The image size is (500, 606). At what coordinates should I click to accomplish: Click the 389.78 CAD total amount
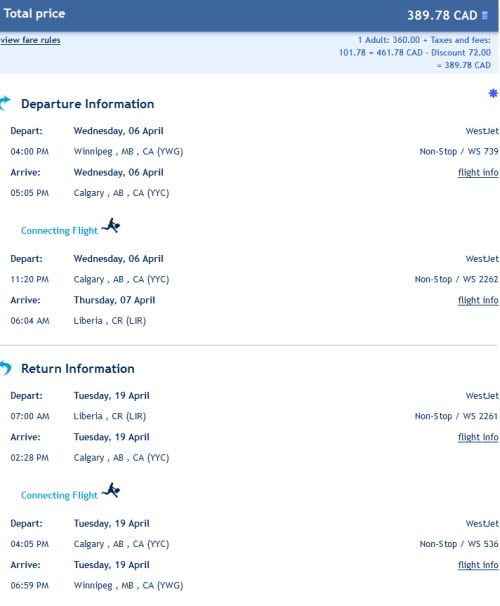[442, 15]
